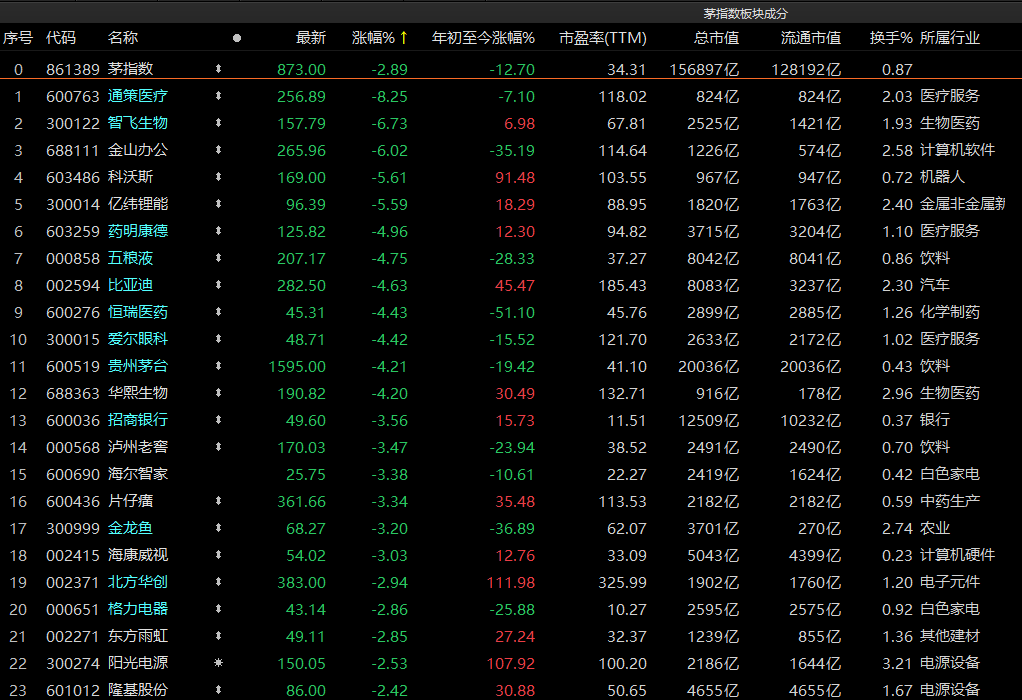Open the 贵州茅台 stock name
Screen dimensions: 1022x700
pos(138,366)
